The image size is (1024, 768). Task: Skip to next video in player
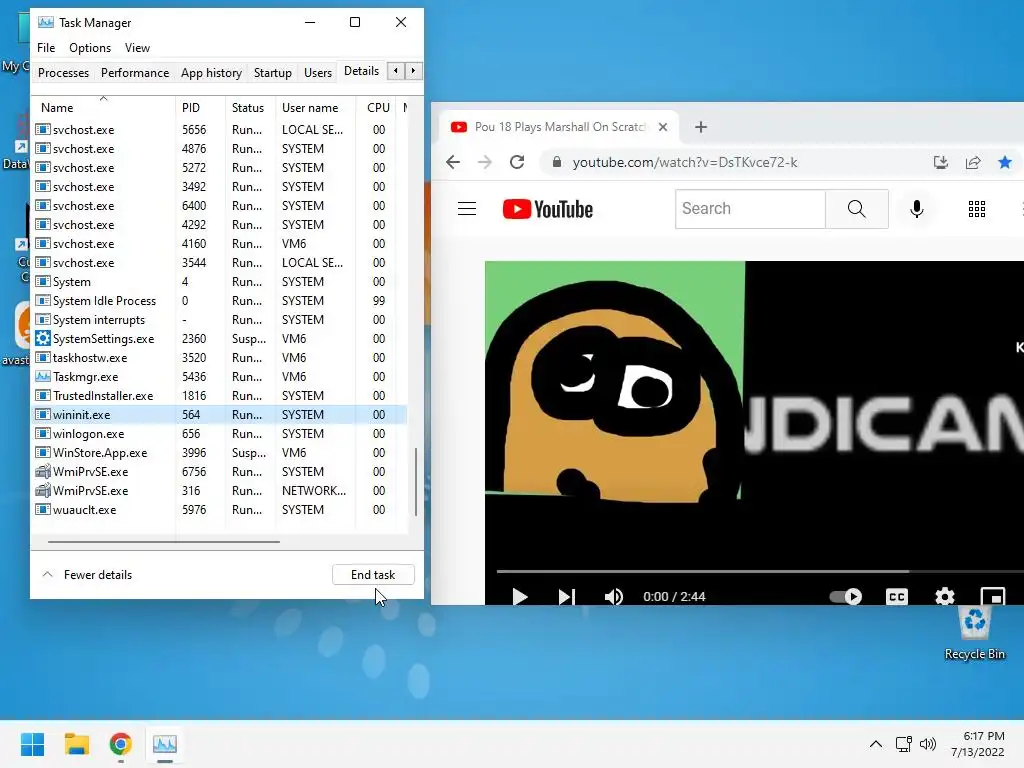tap(567, 596)
